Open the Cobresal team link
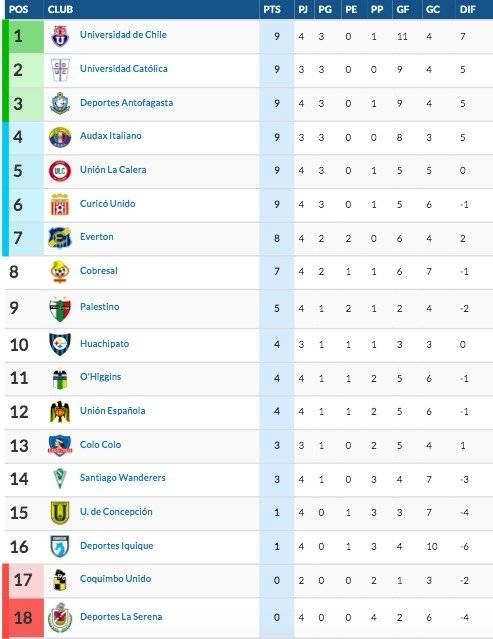Viewport: 493px width, 639px height. click(99, 271)
